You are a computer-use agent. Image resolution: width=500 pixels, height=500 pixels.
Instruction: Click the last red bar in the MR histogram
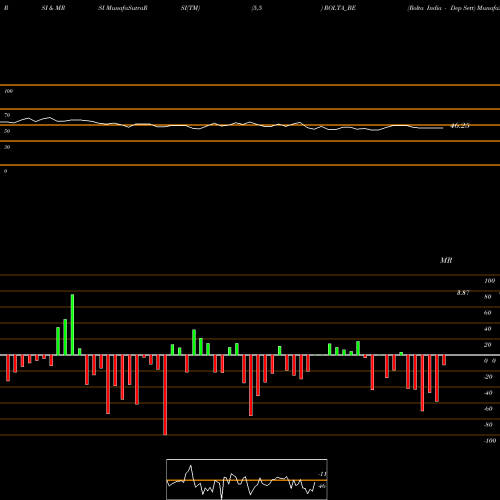[x=444, y=360]
